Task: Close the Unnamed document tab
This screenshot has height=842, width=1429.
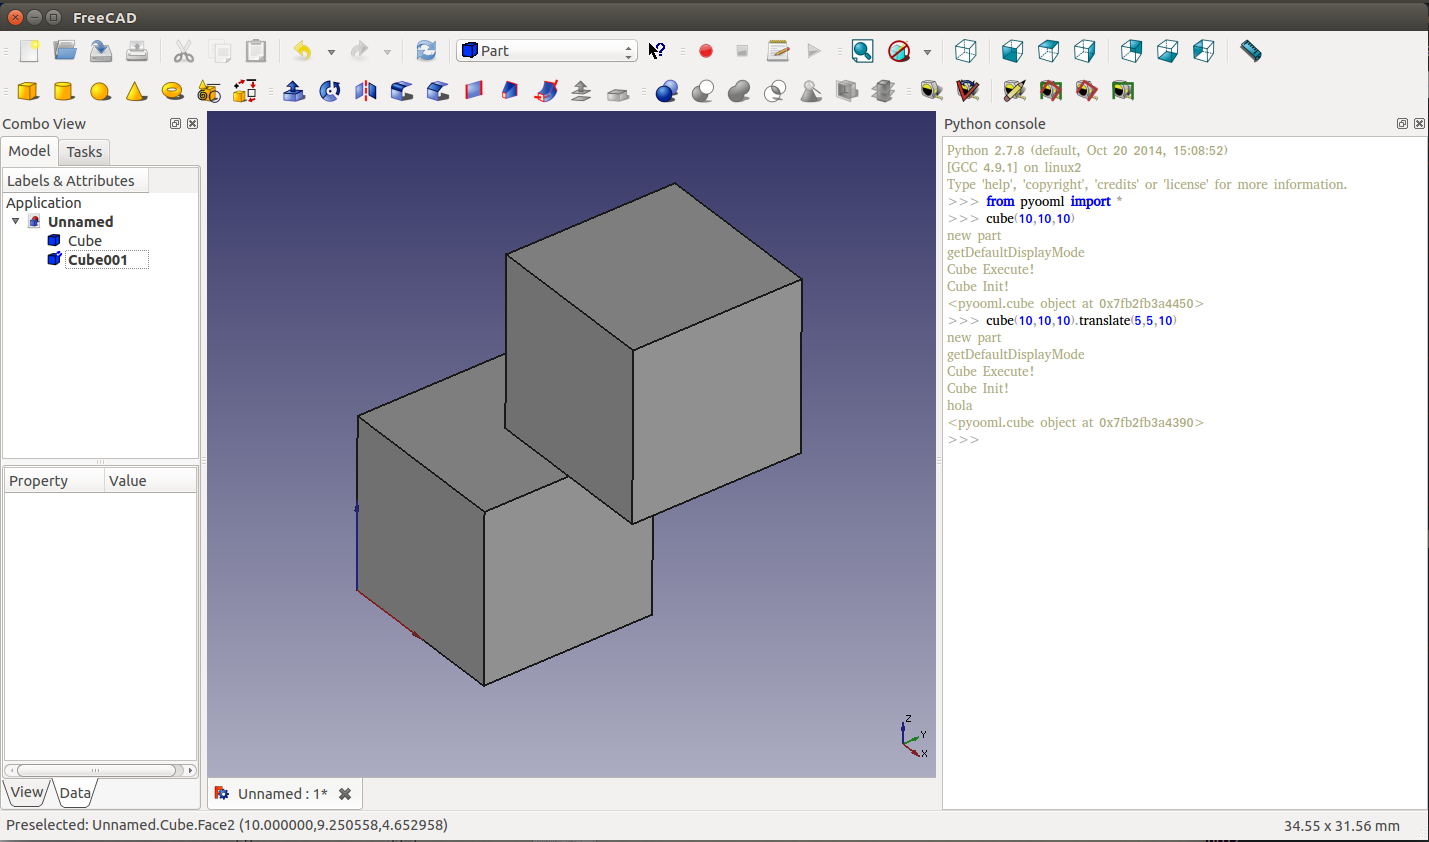Action: tap(345, 794)
